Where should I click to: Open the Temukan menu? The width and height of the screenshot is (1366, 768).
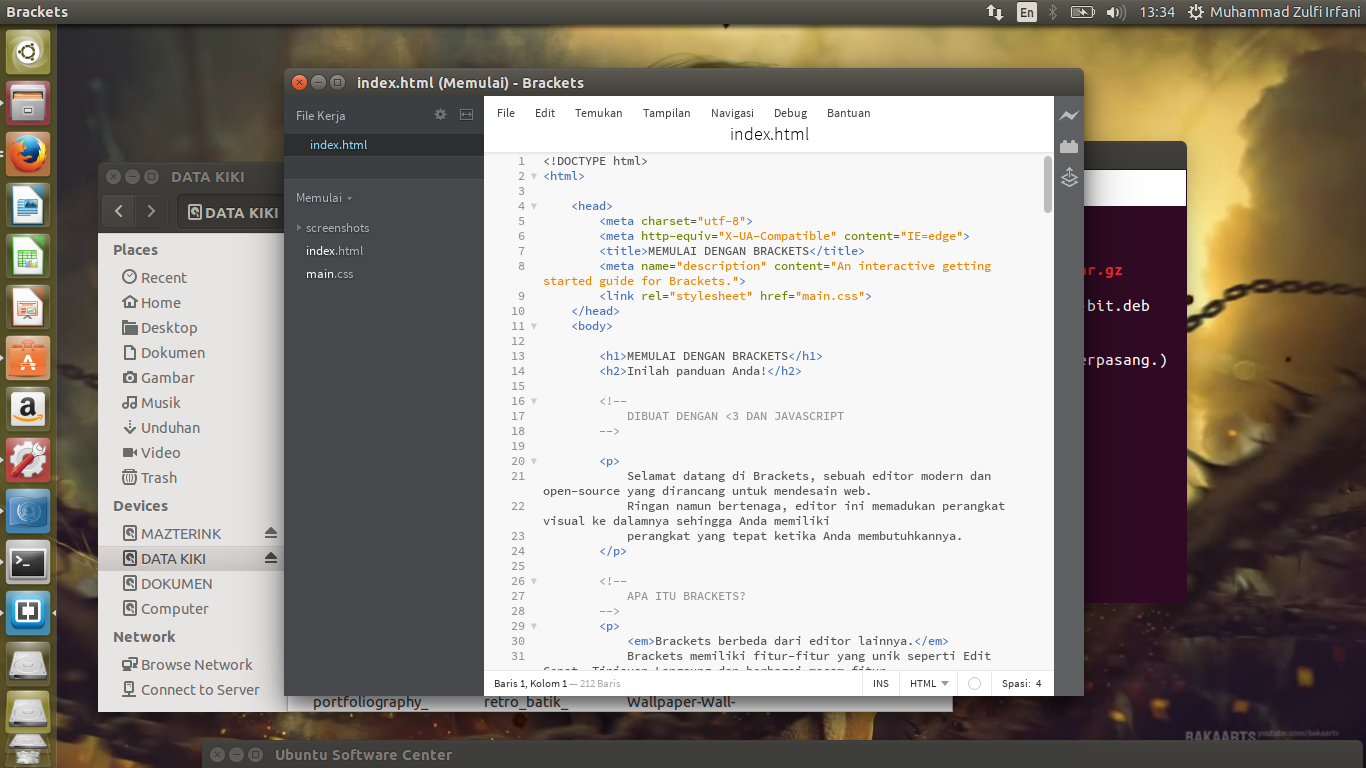[x=599, y=113]
